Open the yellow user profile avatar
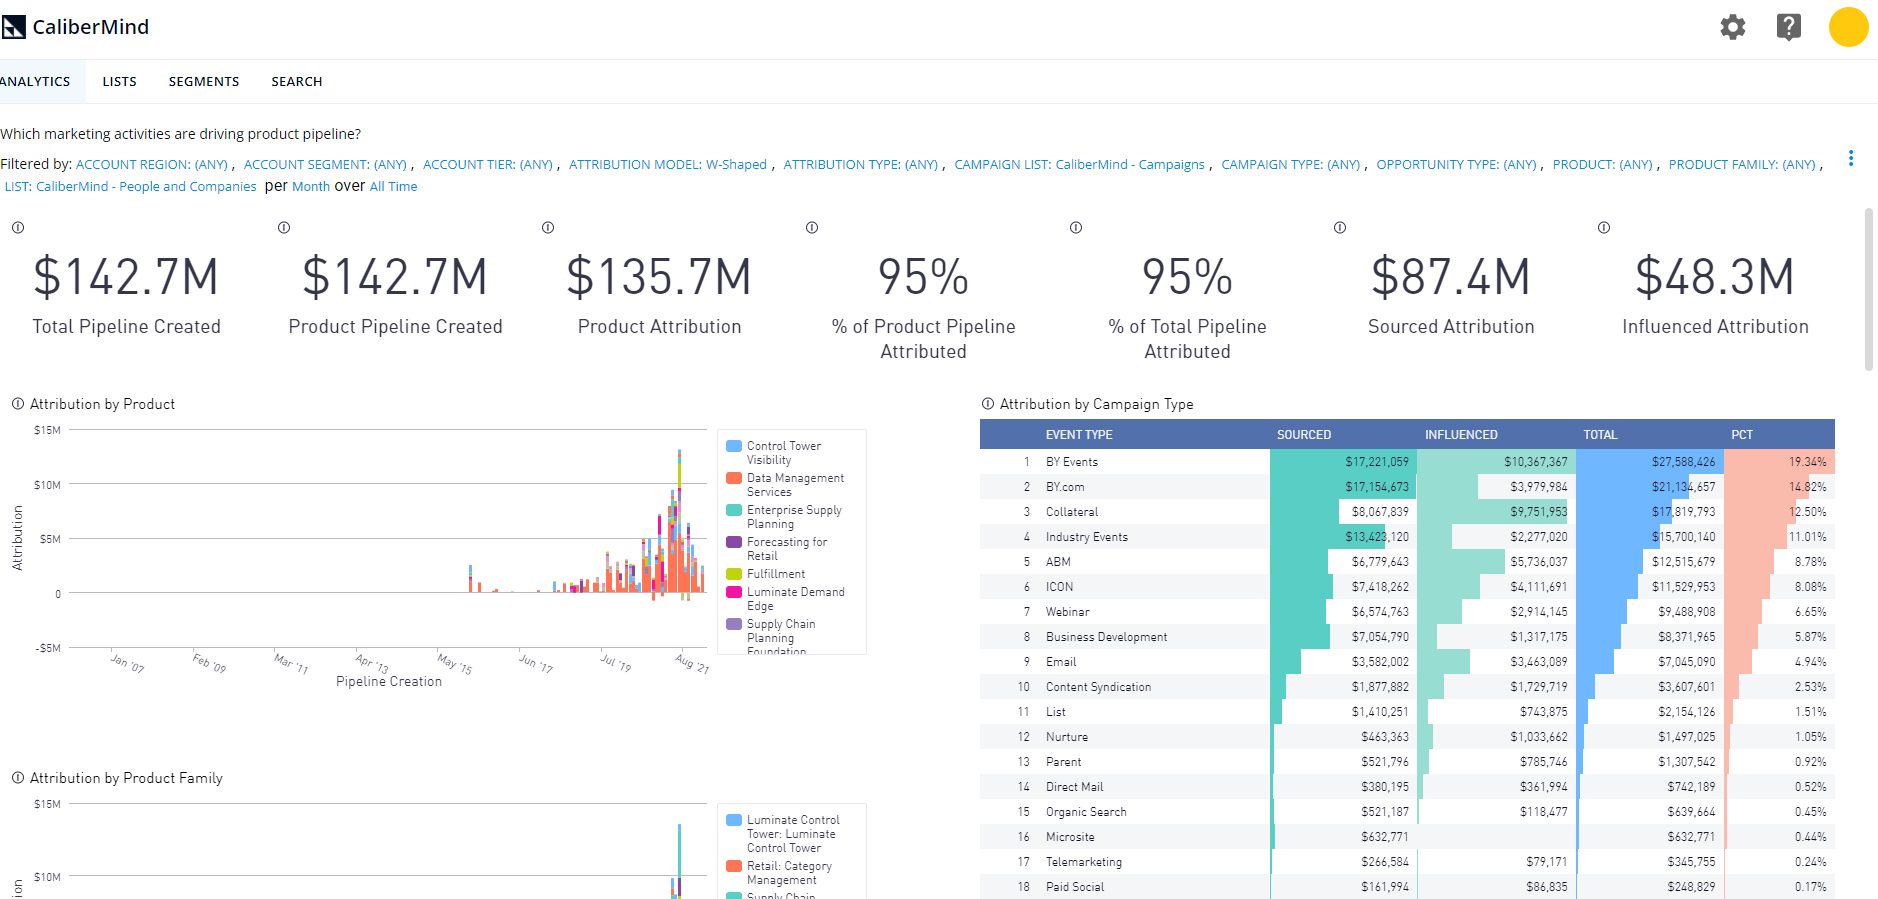1878x899 pixels. 1849,27
